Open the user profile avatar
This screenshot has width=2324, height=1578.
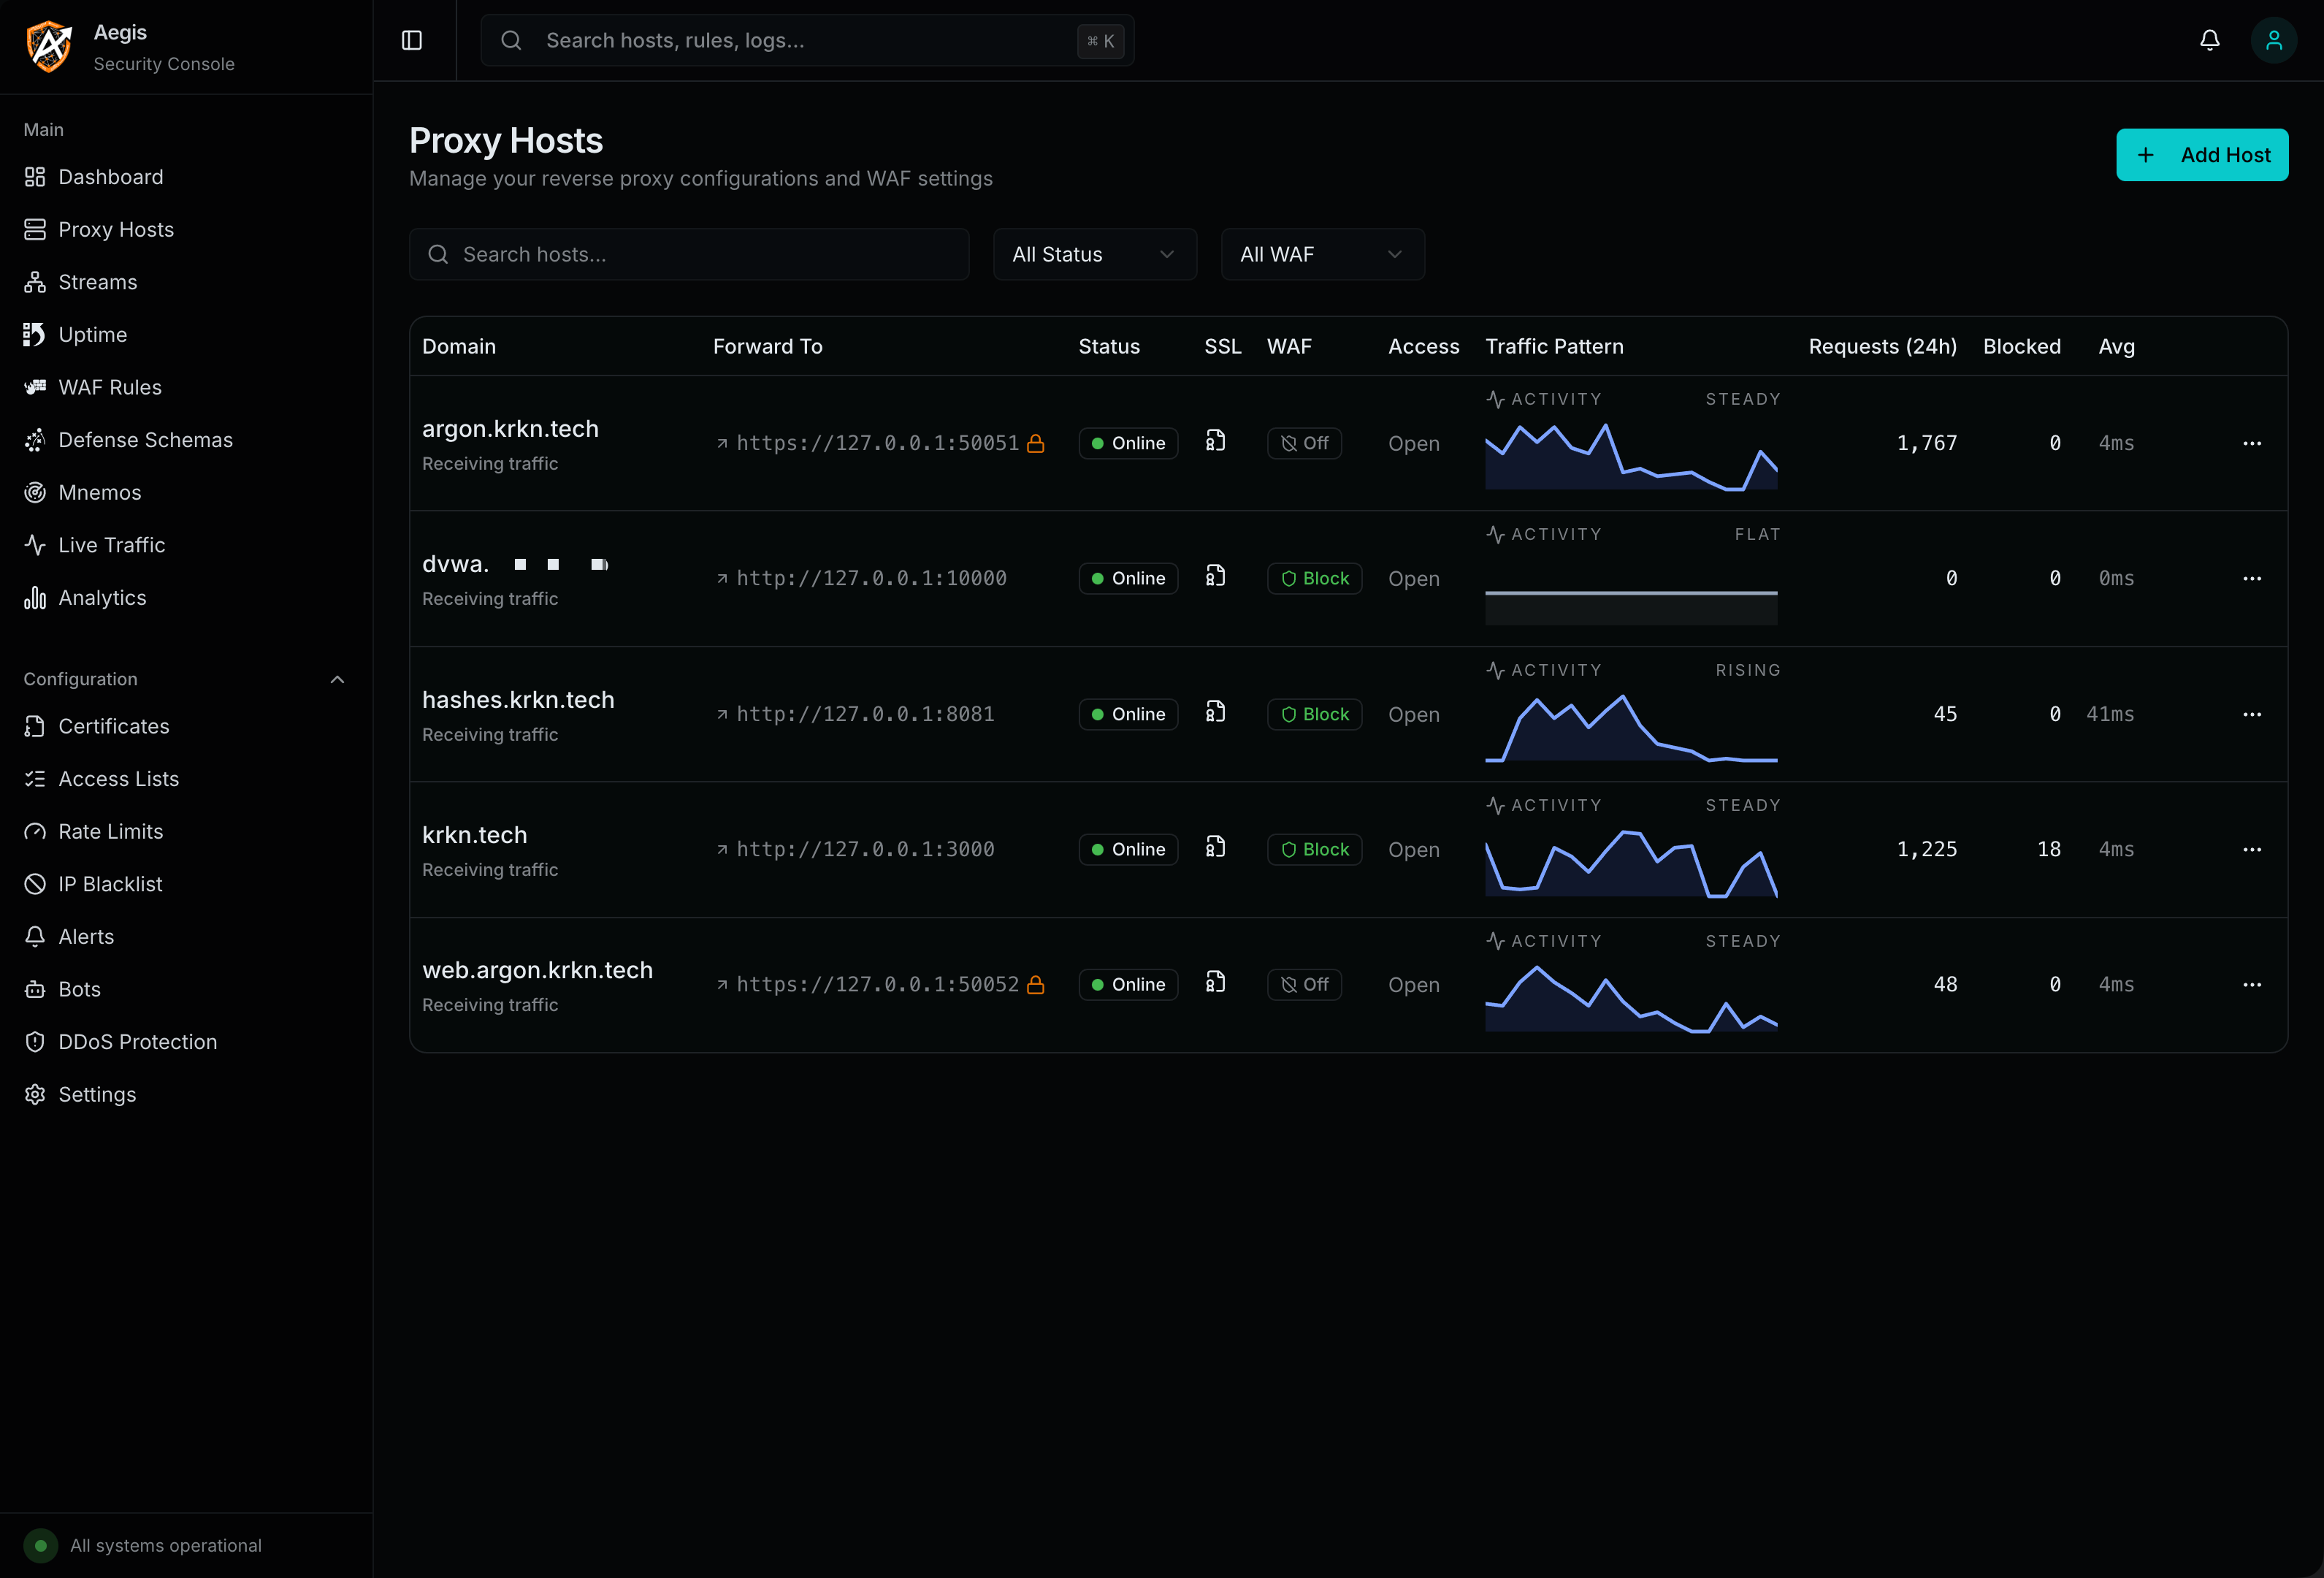[x=2273, y=40]
